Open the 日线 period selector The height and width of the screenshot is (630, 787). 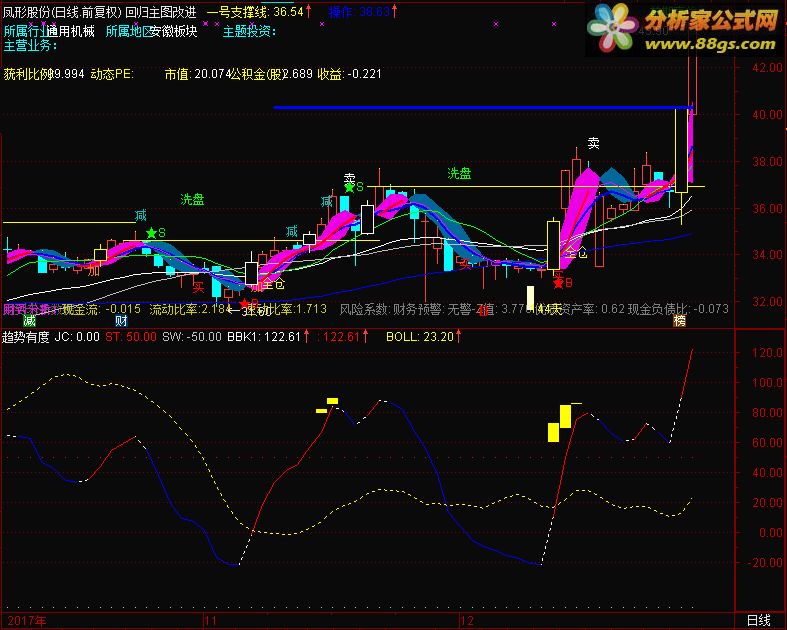(758, 620)
